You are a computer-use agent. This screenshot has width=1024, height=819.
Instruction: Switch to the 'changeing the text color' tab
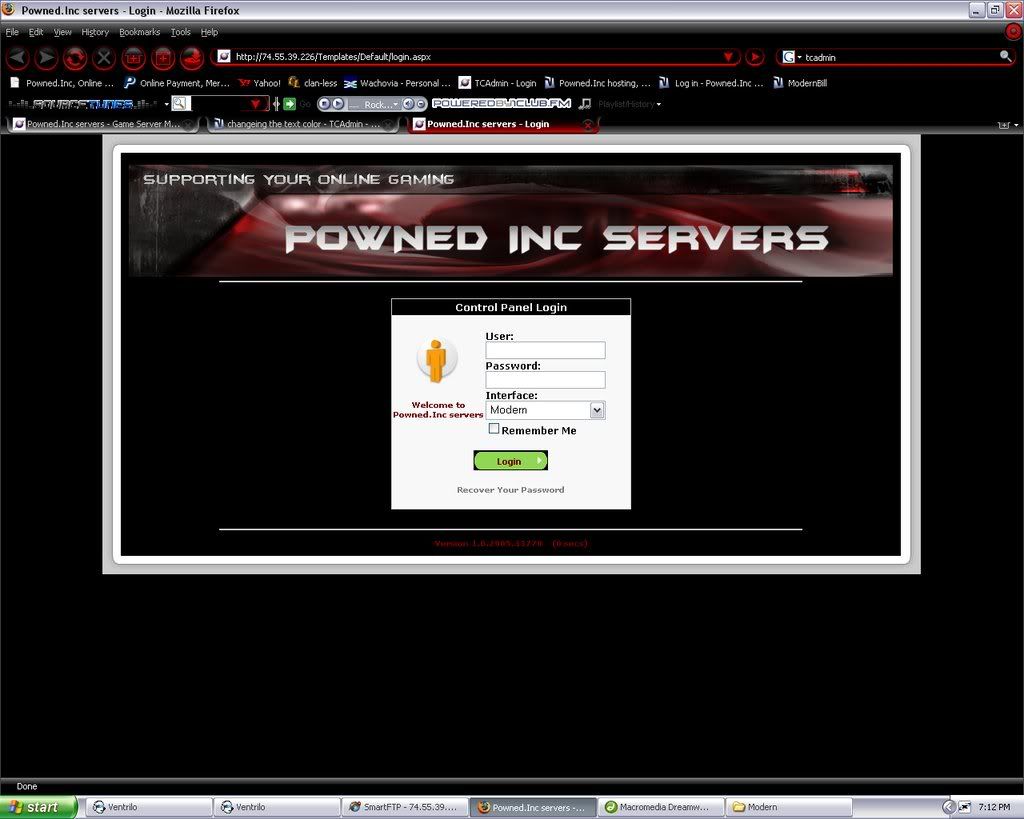tap(302, 124)
